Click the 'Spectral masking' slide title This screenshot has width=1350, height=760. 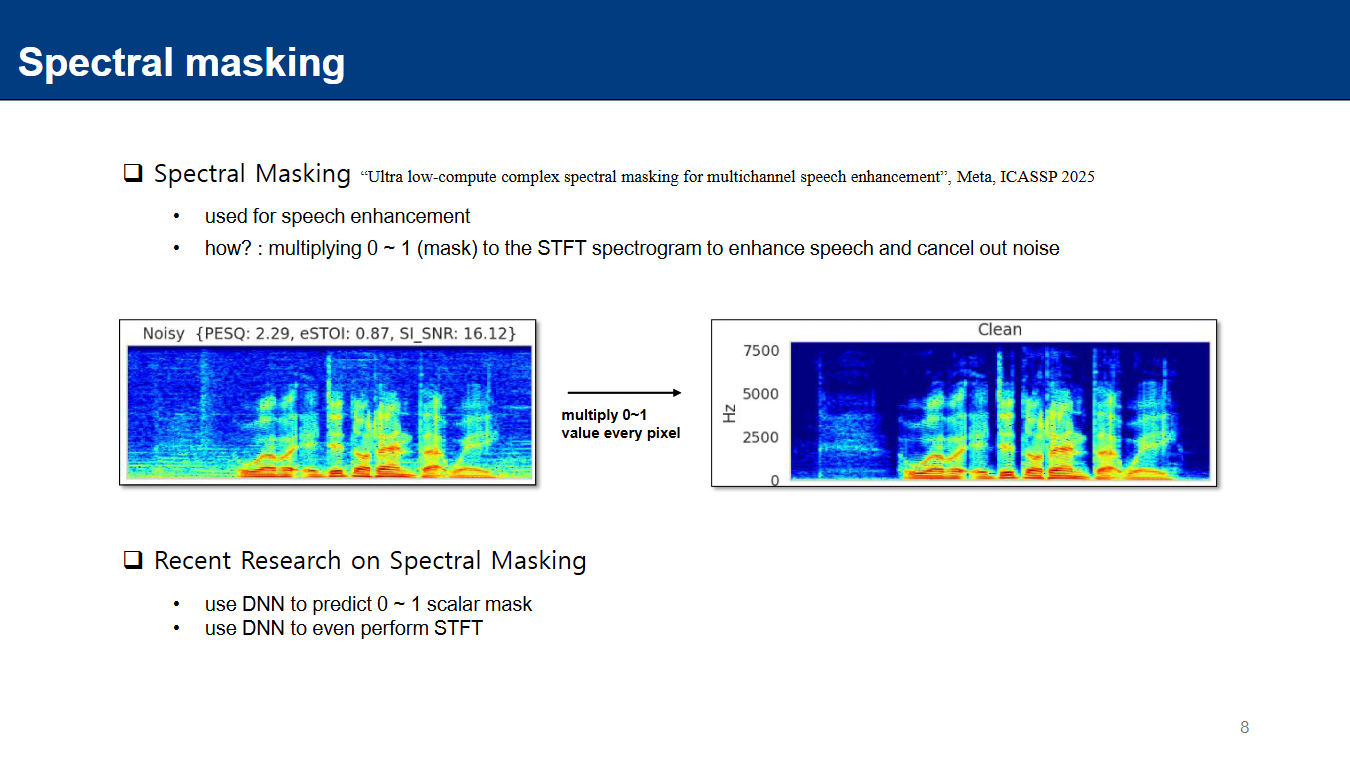181,62
